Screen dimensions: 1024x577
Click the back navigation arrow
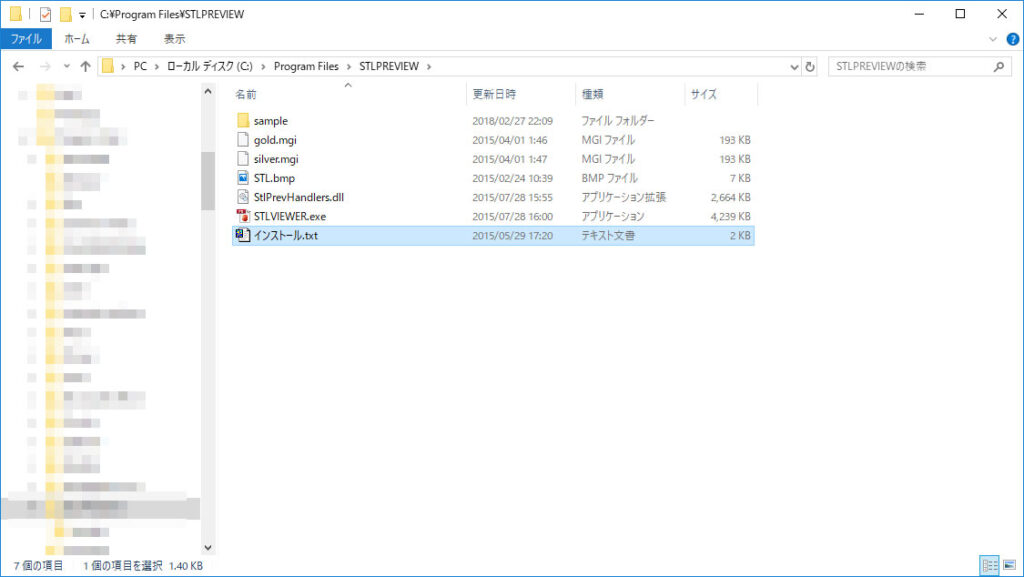[x=19, y=67]
